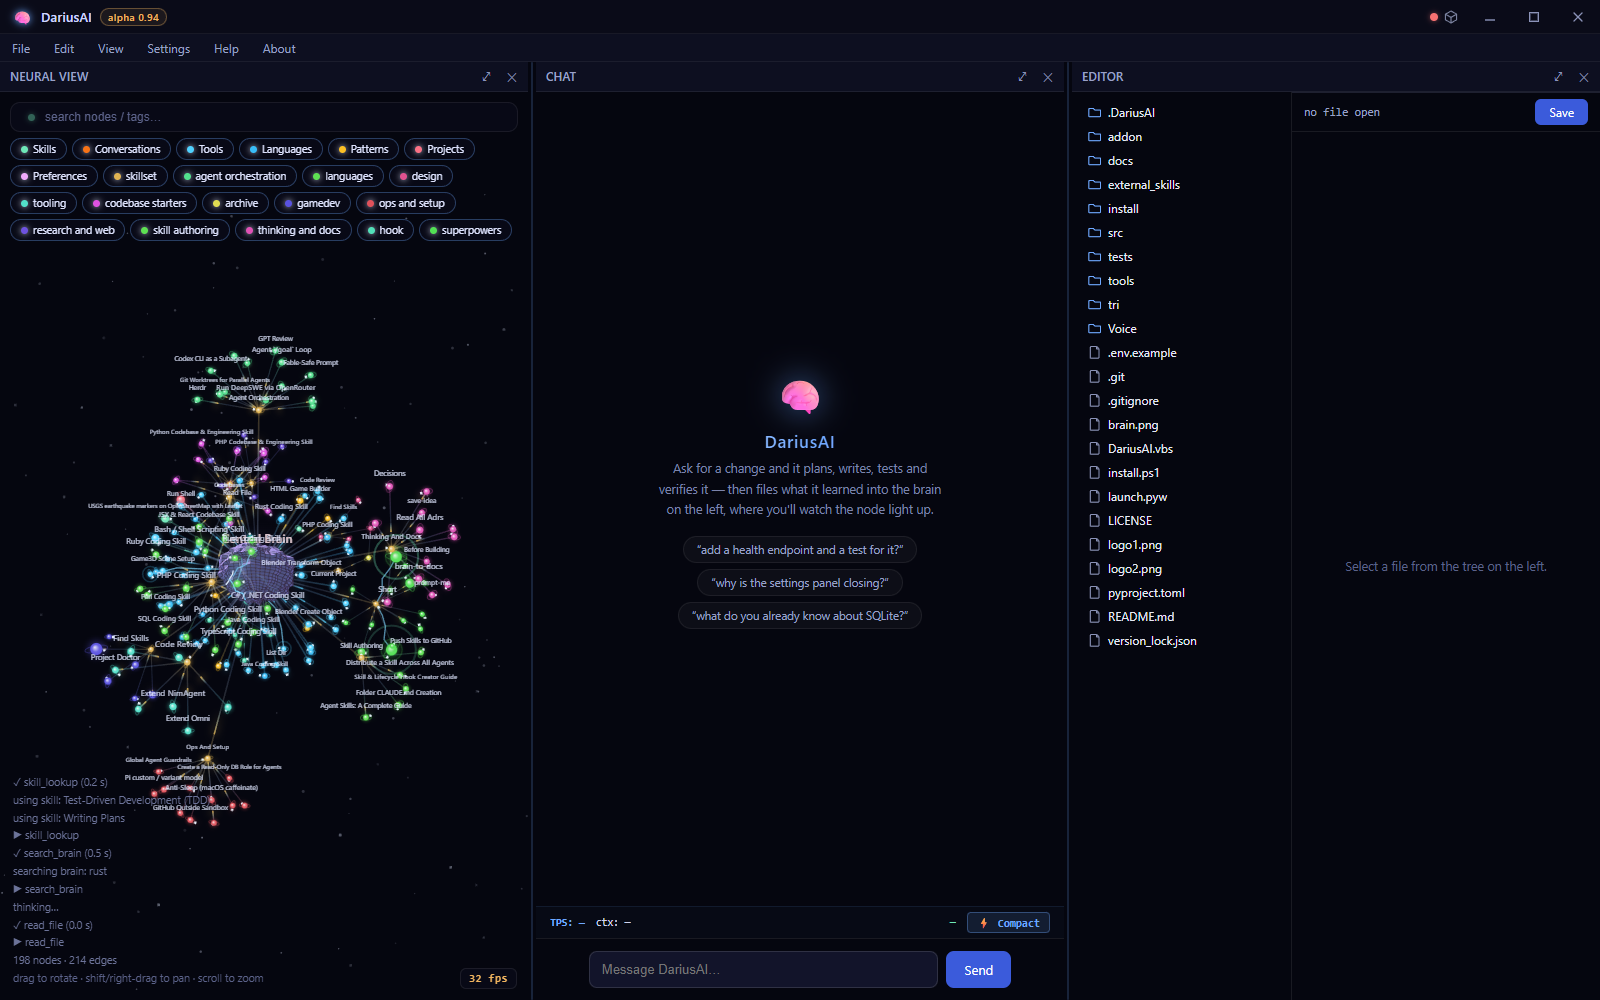Image resolution: width=1600 pixels, height=1000 pixels.
Task: Toggle the Conversations tag filter
Action: (x=121, y=149)
